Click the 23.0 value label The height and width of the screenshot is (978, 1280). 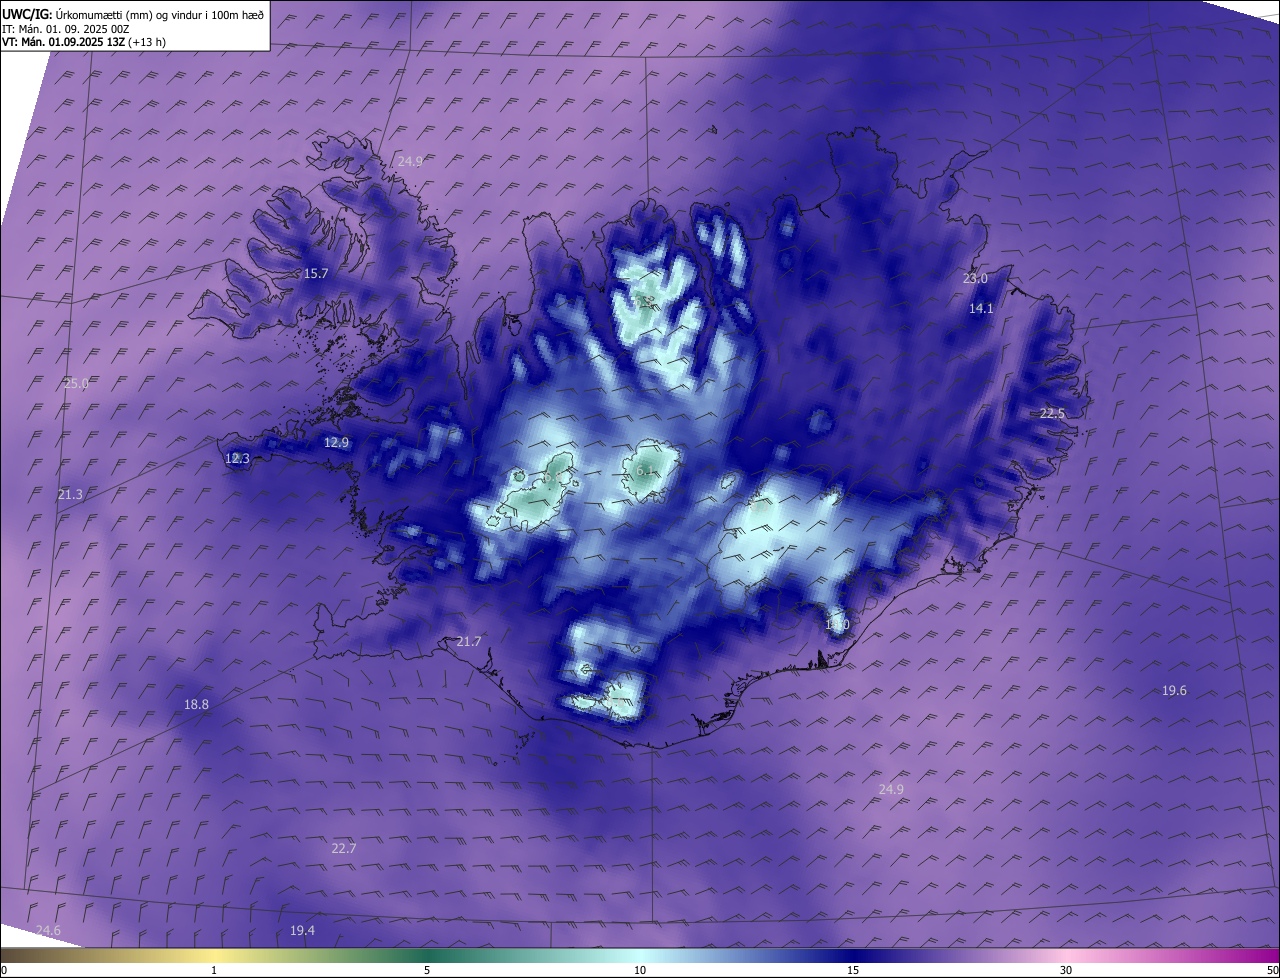[975, 279]
